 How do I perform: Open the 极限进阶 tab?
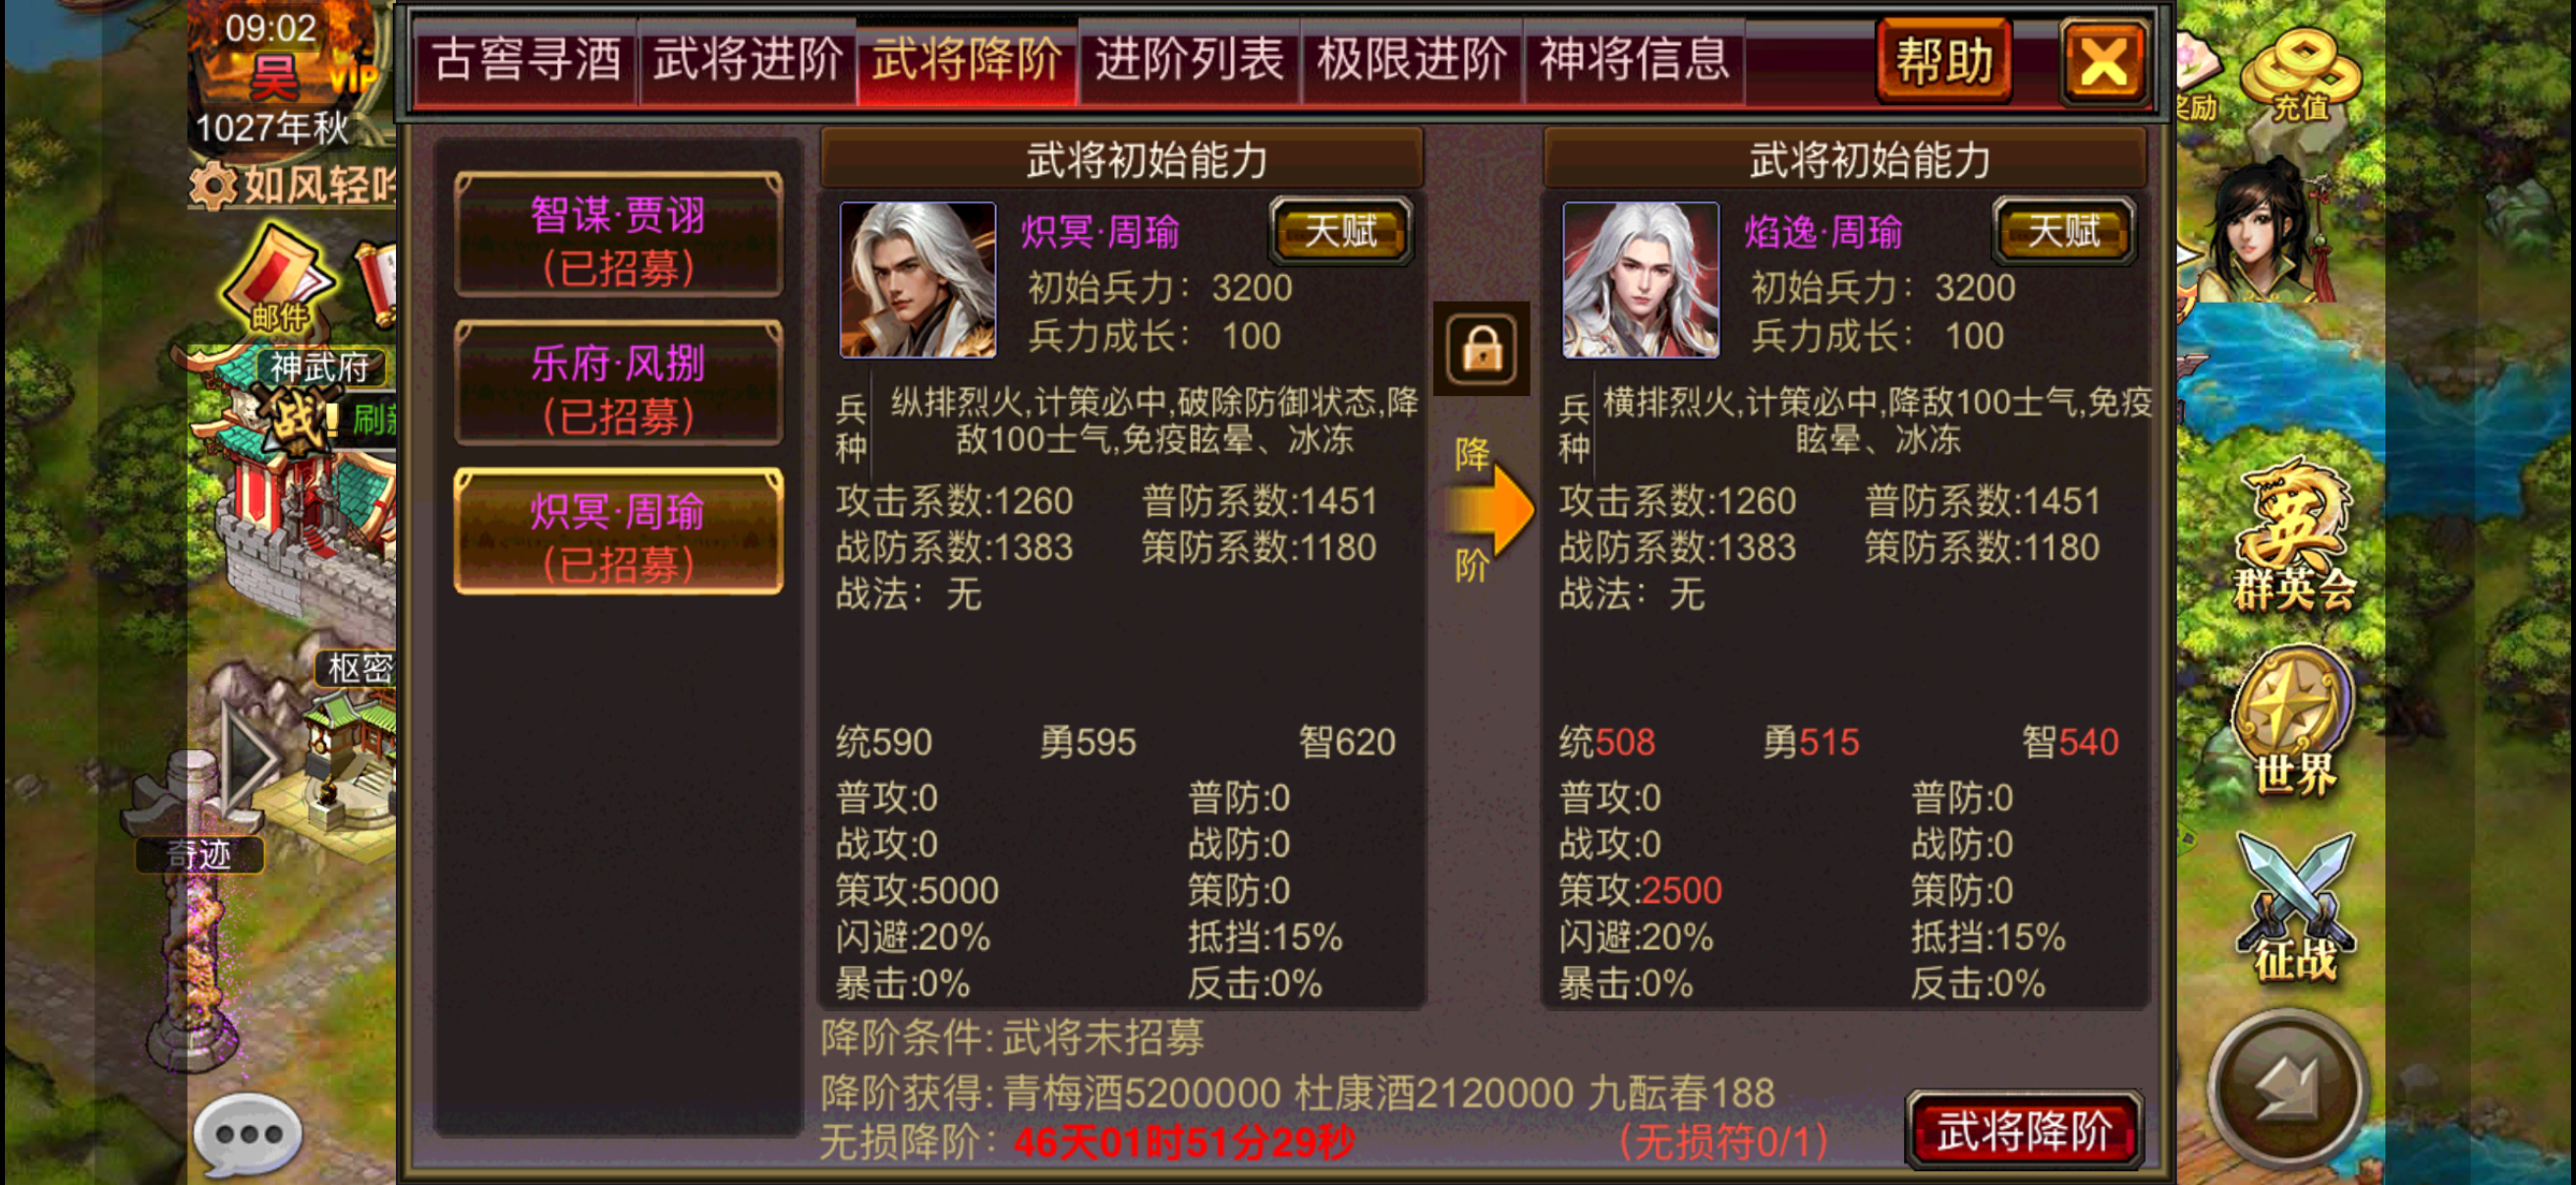1411,60
